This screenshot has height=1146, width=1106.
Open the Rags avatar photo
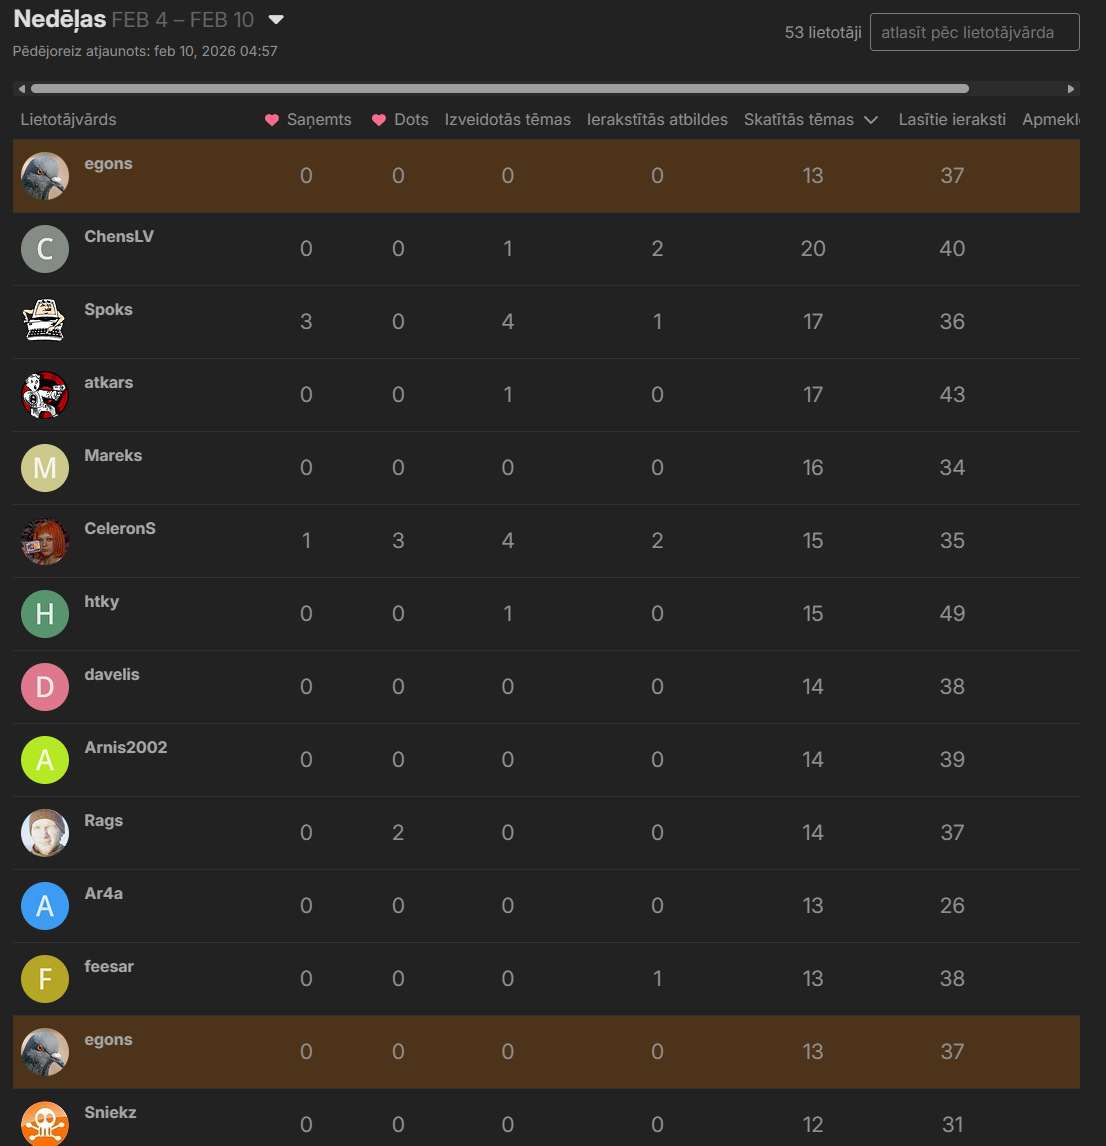pos(45,833)
